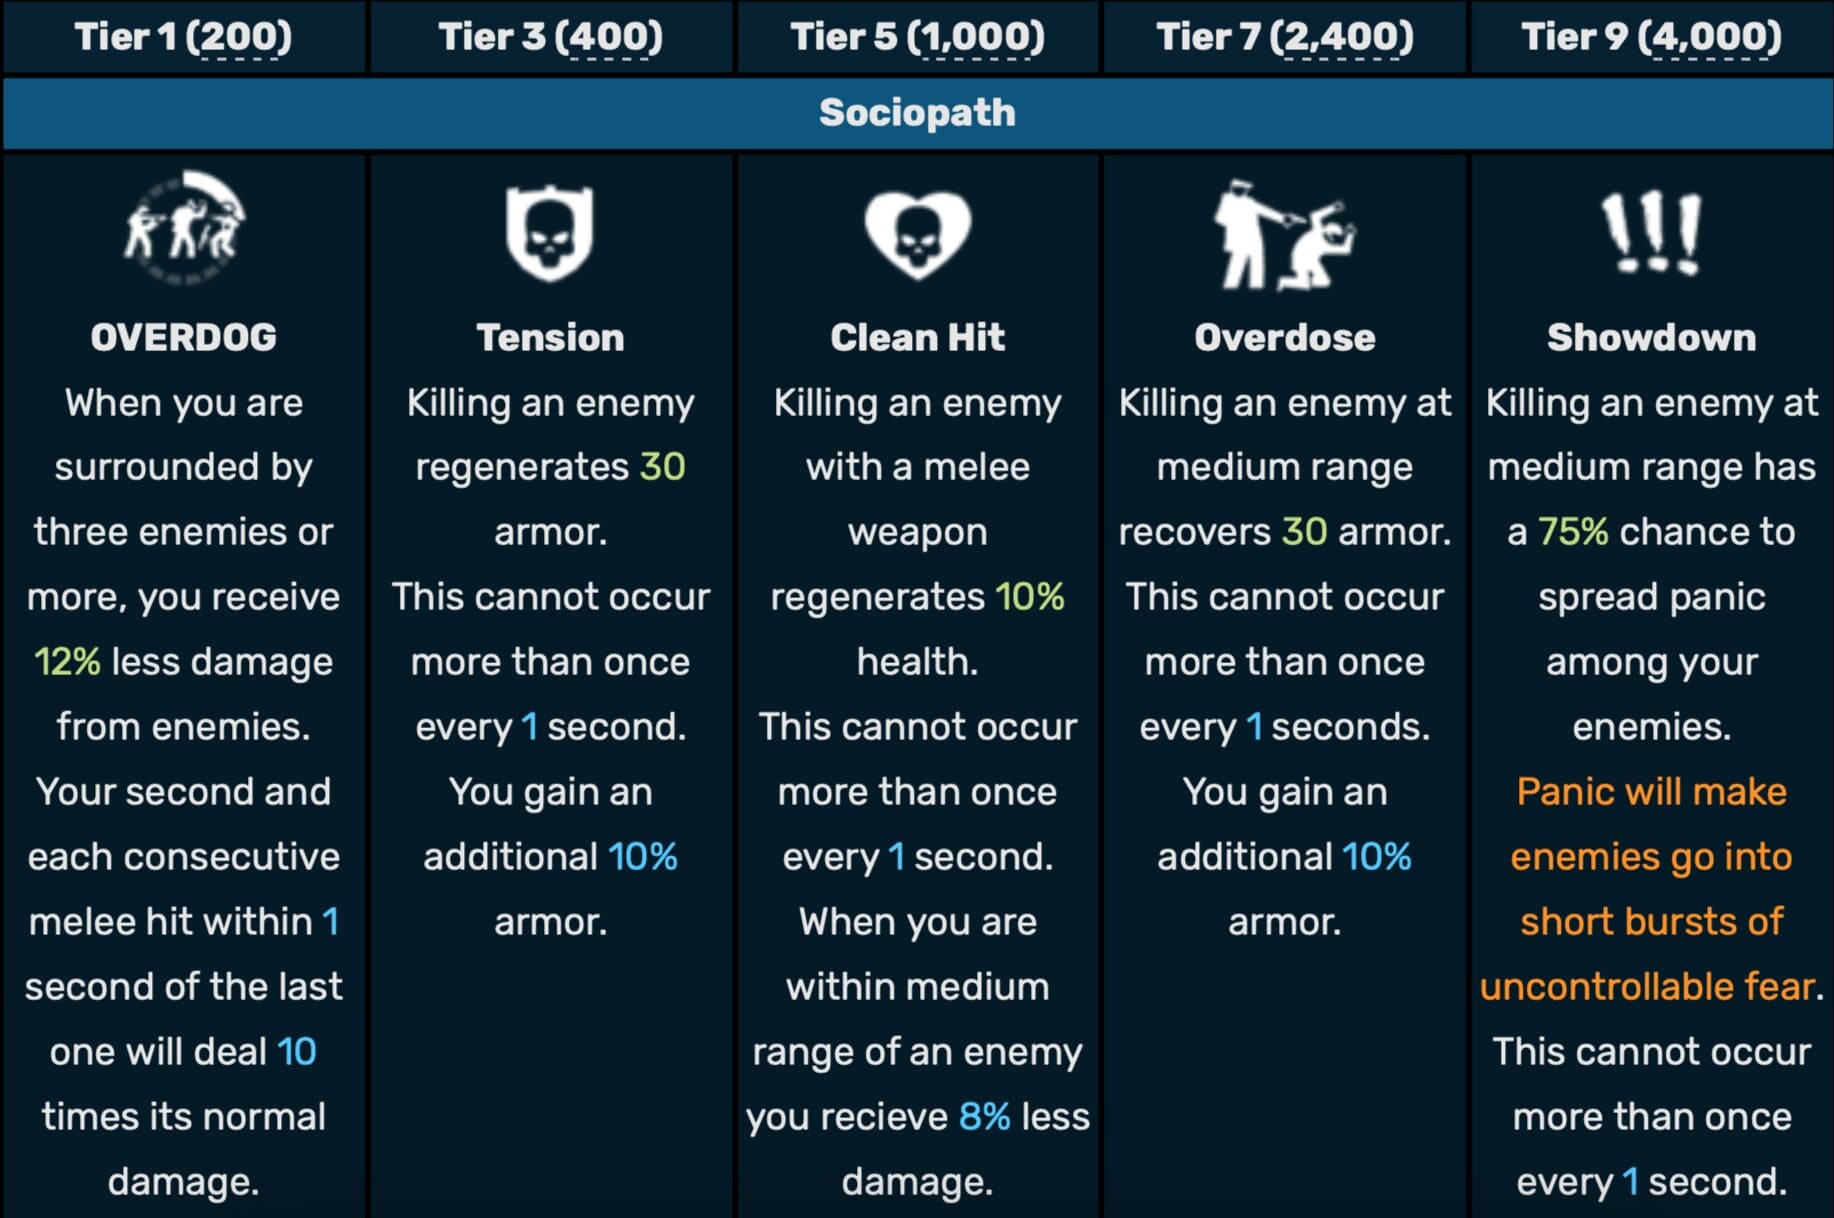Click the Sociopath section banner
The width and height of the screenshot is (1834, 1218).
(917, 113)
